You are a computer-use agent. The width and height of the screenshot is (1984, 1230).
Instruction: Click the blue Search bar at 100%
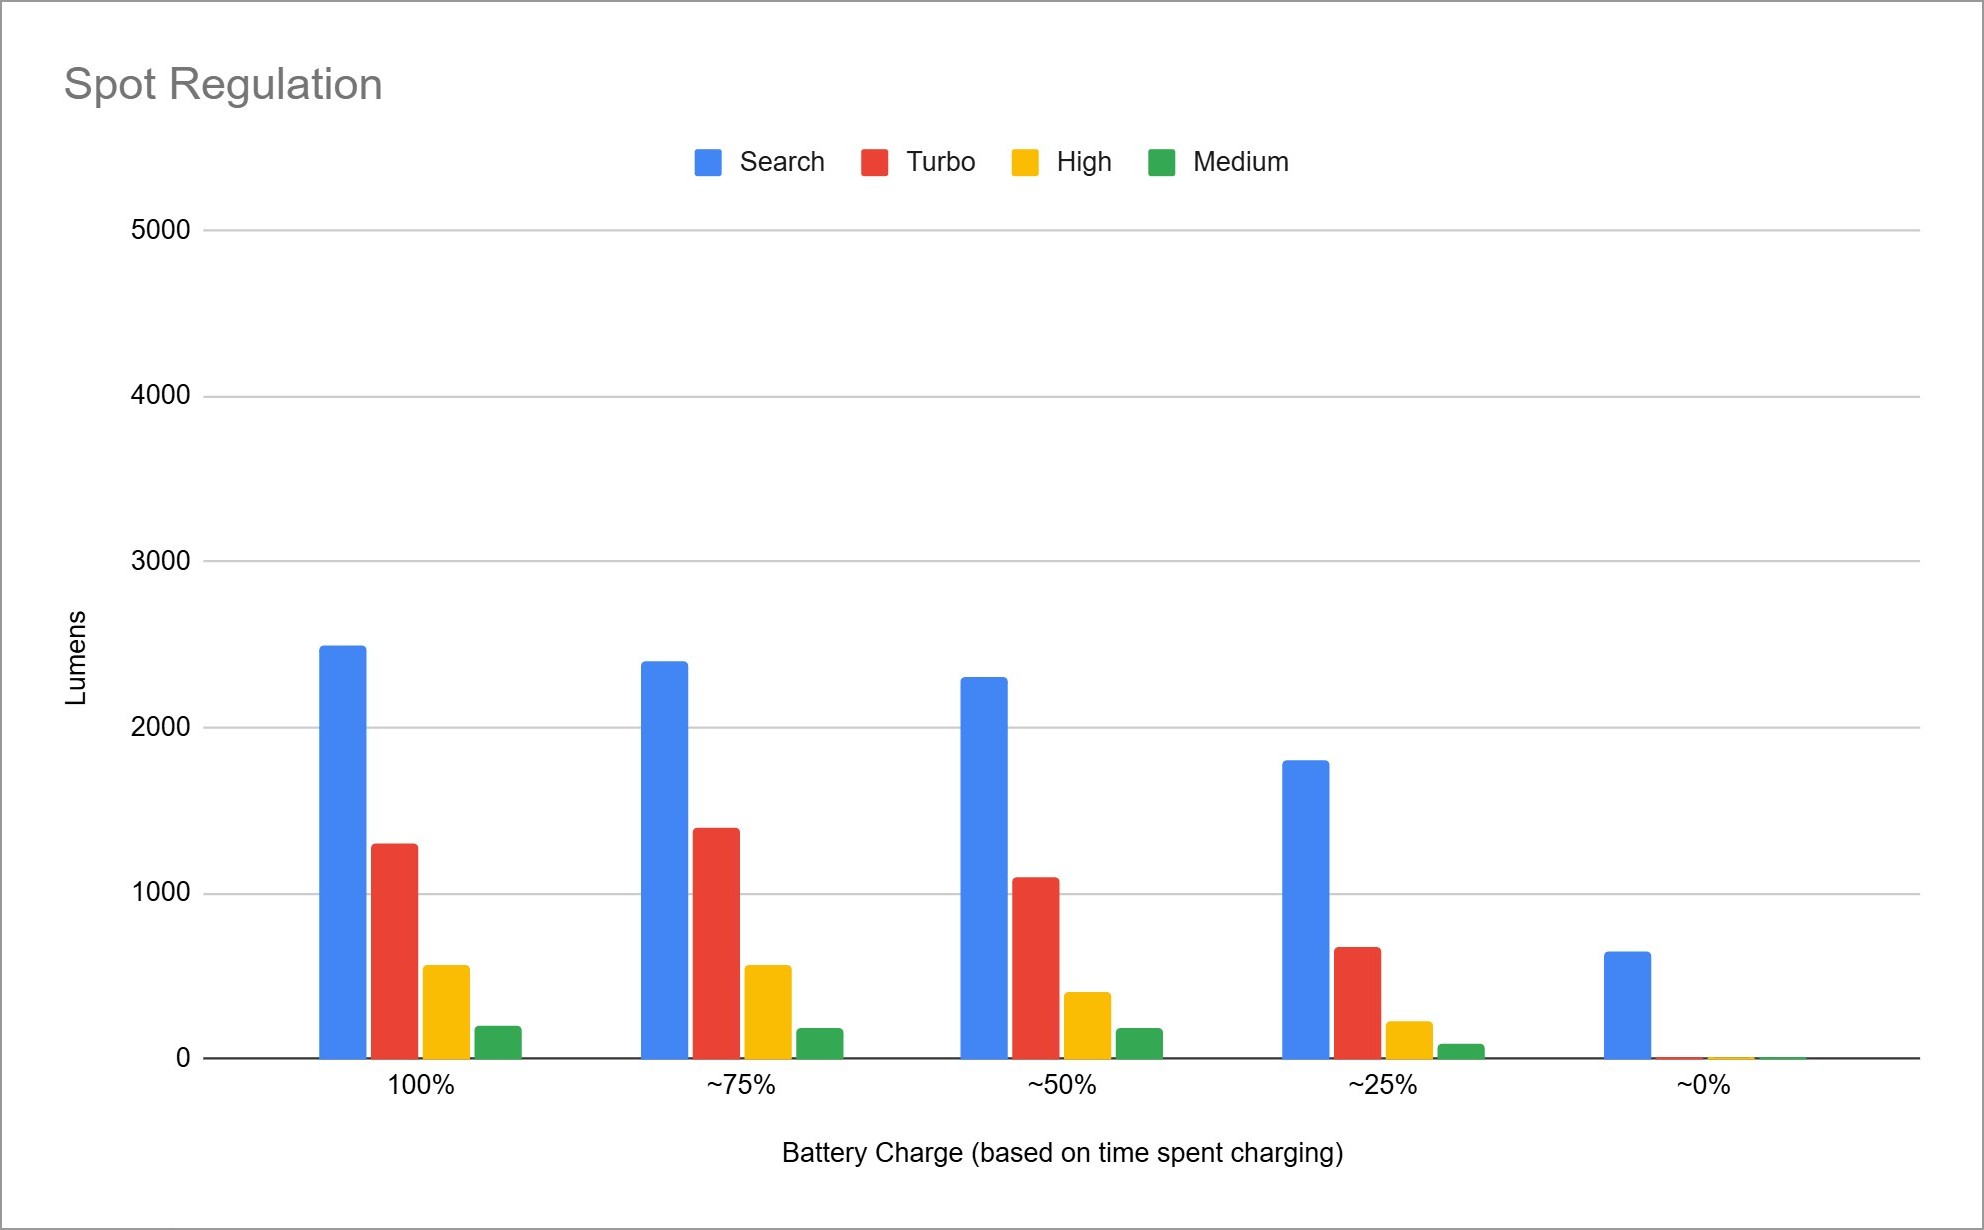pos(343,852)
